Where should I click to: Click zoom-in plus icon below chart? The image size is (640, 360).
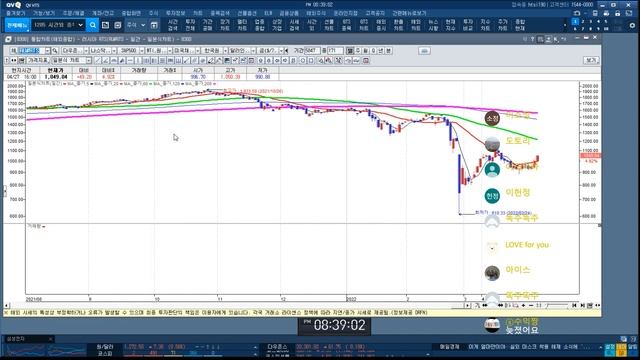(524, 305)
